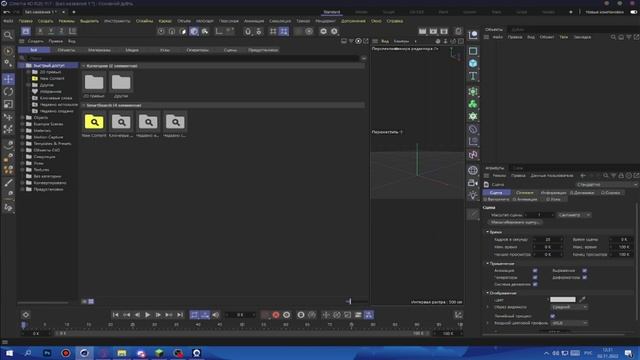
Task: Click the green gear effector icon
Action: point(473,116)
